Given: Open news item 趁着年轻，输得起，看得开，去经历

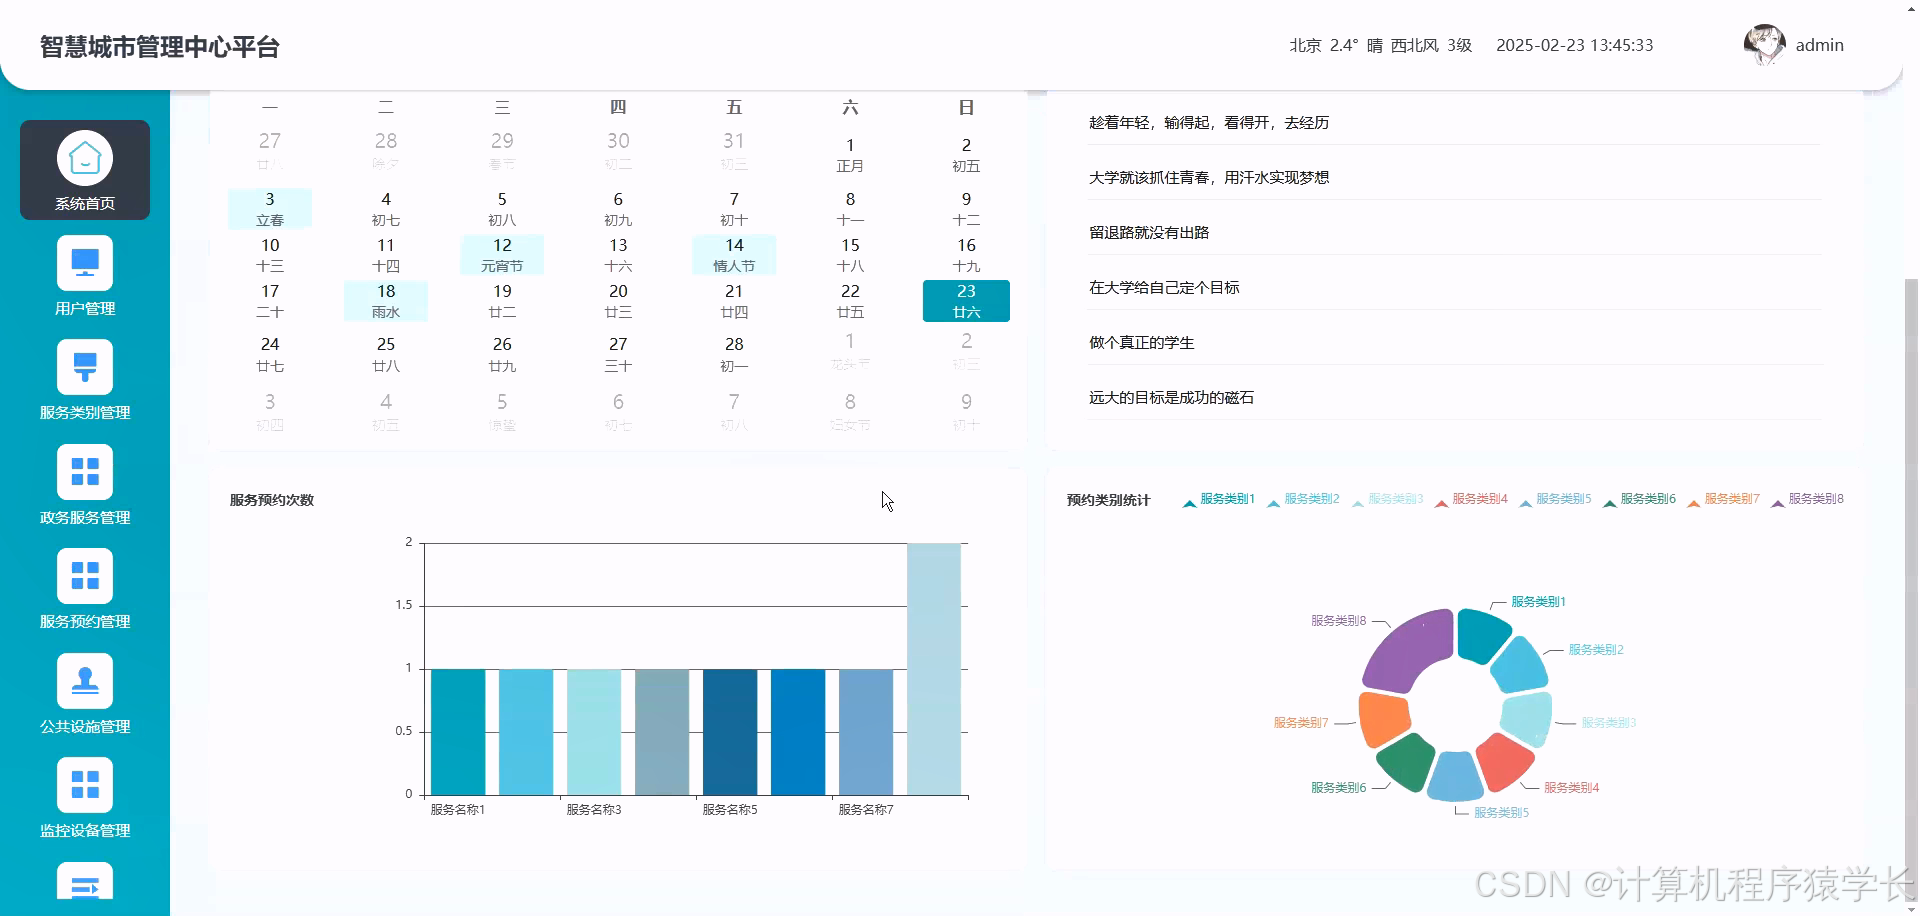Looking at the screenshot, I should coord(1208,122).
